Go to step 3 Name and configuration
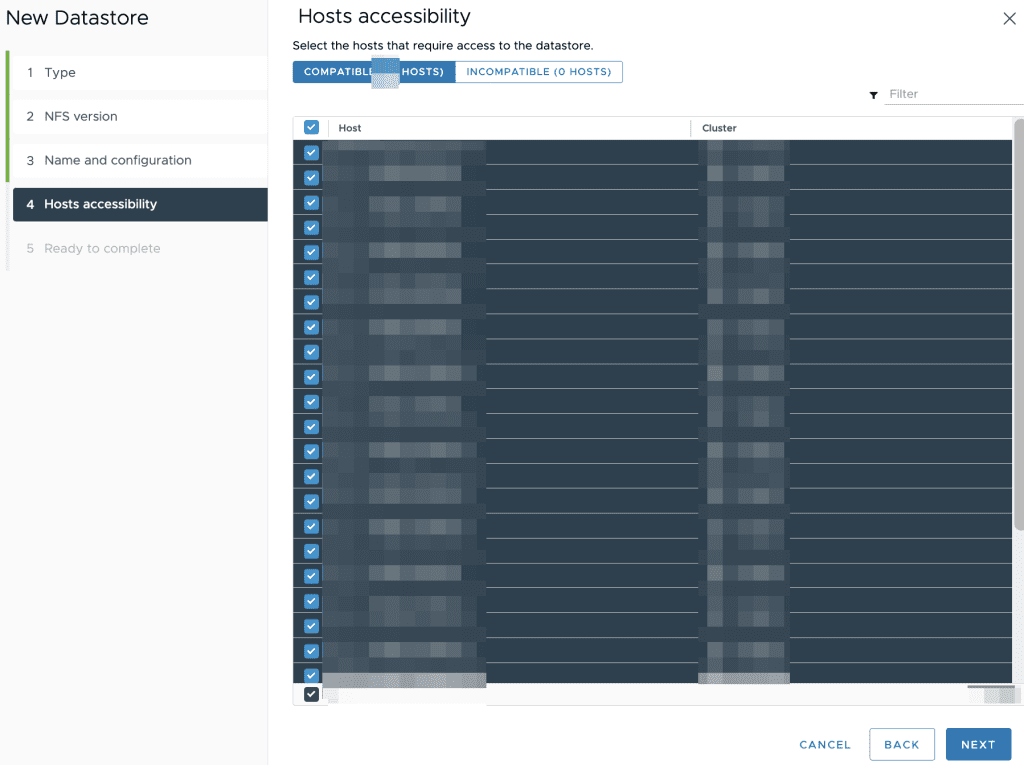1024x765 pixels. pyautogui.click(x=140, y=160)
